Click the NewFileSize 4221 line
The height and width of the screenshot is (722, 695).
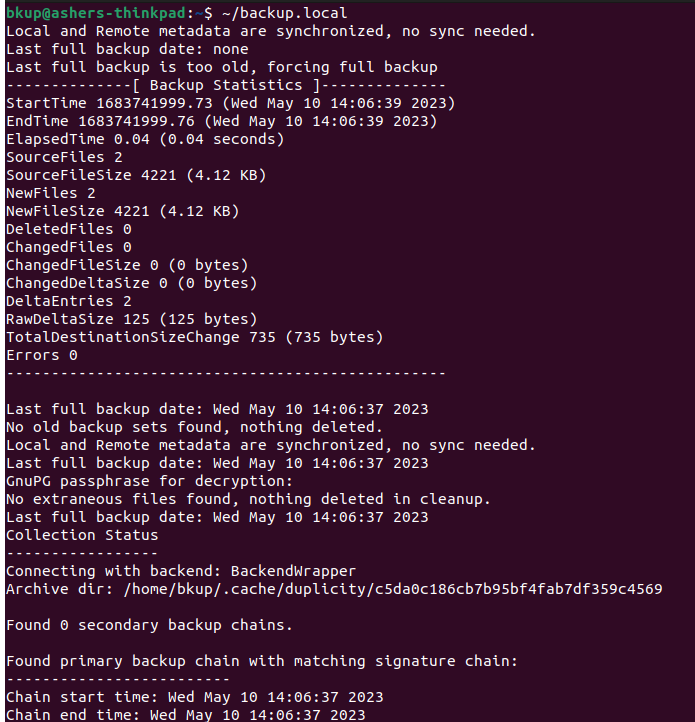pos(123,211)
